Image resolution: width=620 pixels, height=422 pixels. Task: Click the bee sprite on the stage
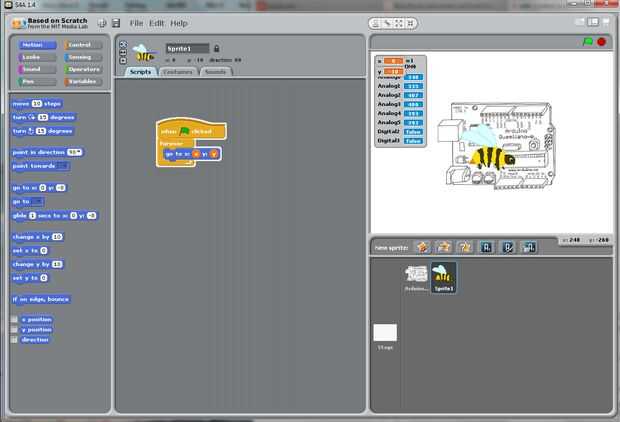pos(489,150)
